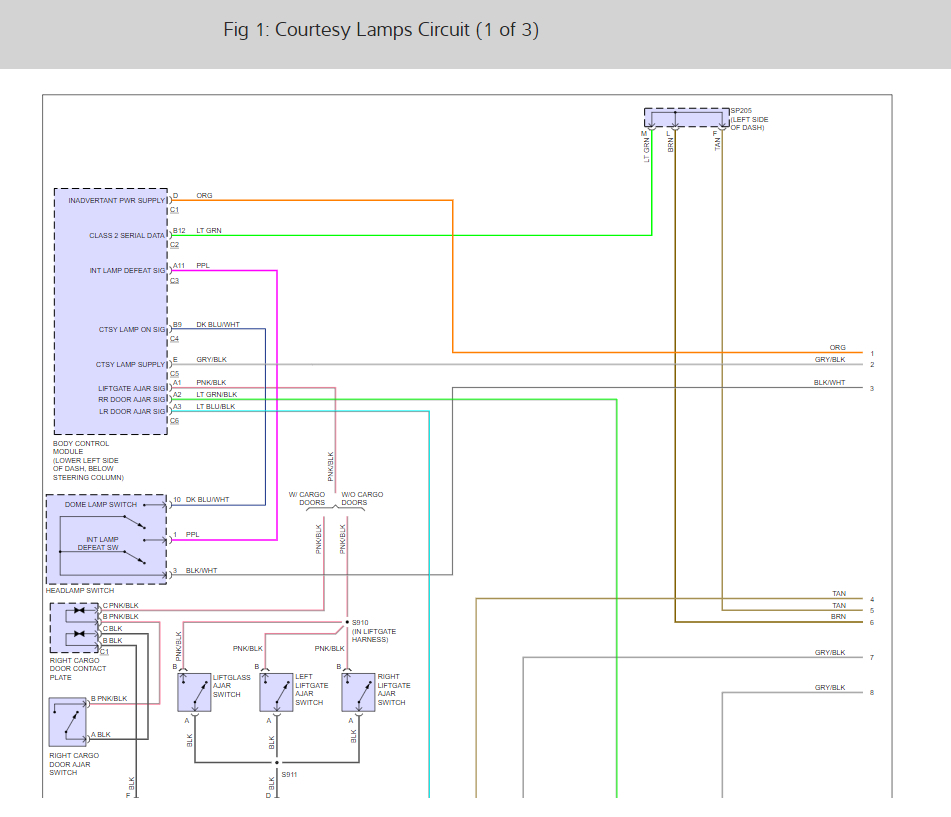Click the SP205 splice pack connector
The height and width of the screenshot is (817, 951).
687,118
